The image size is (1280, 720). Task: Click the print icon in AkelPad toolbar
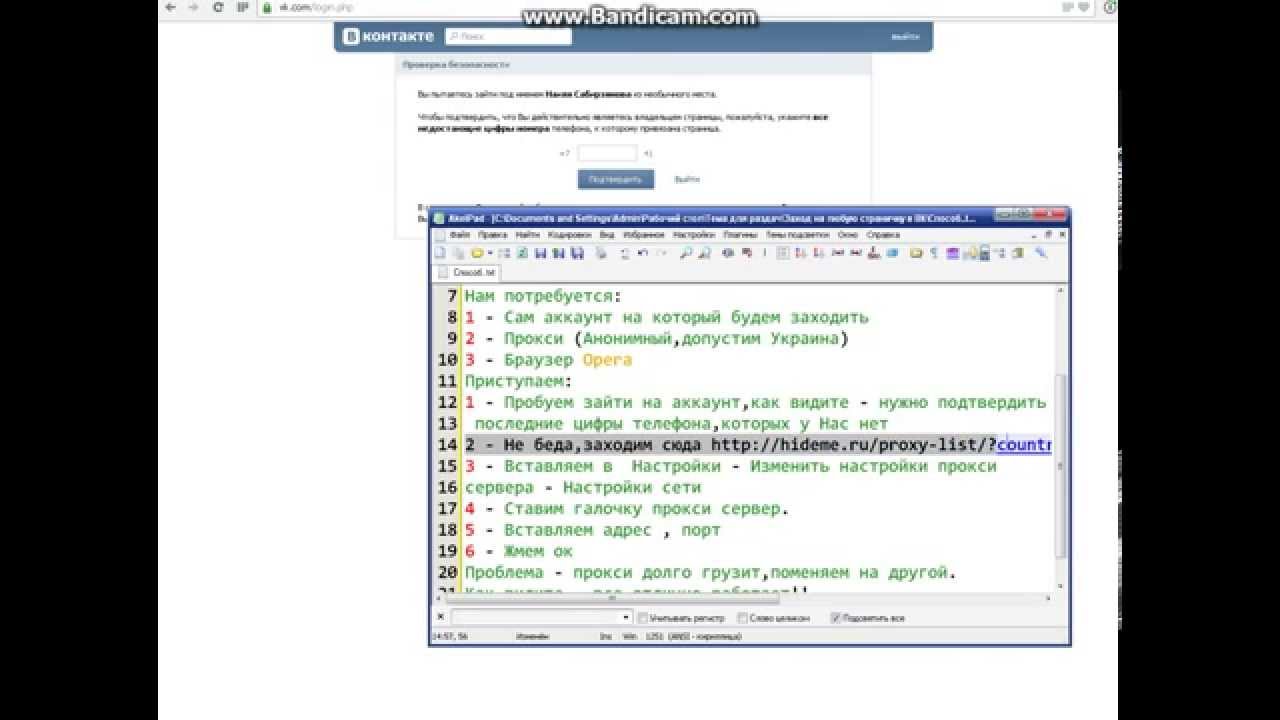(601, 254)
